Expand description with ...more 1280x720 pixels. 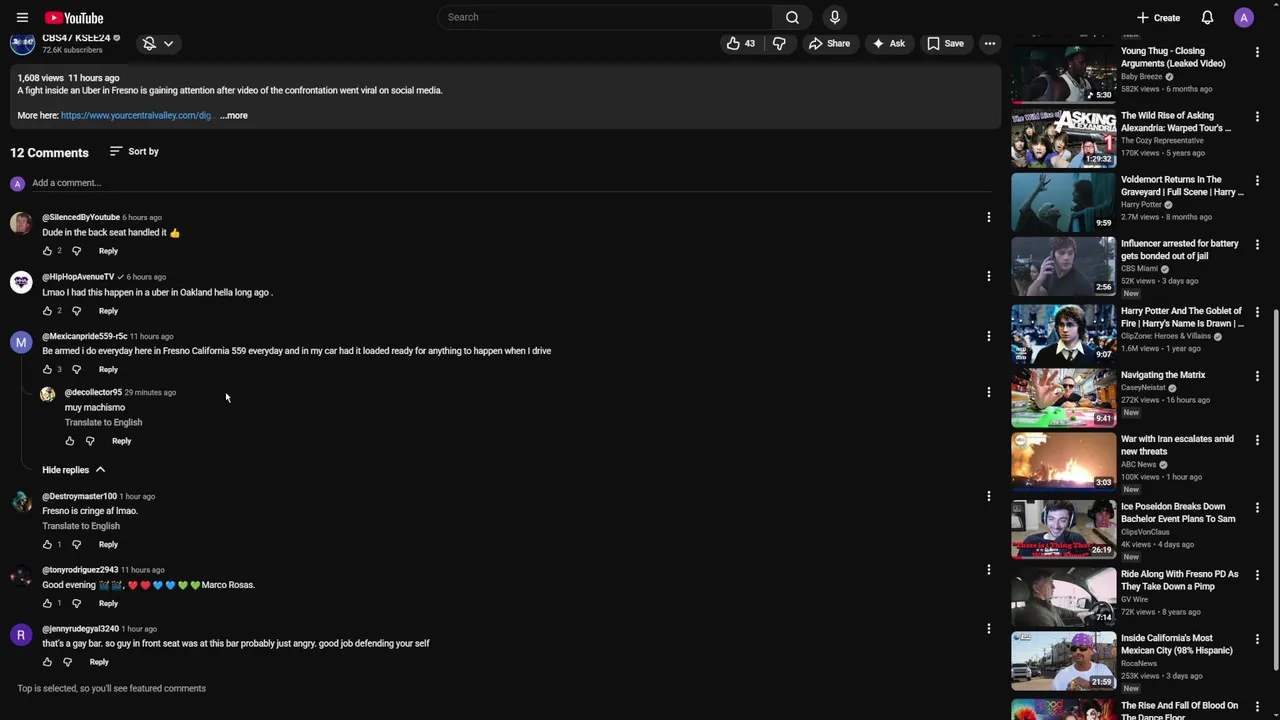tap(234, 115)
